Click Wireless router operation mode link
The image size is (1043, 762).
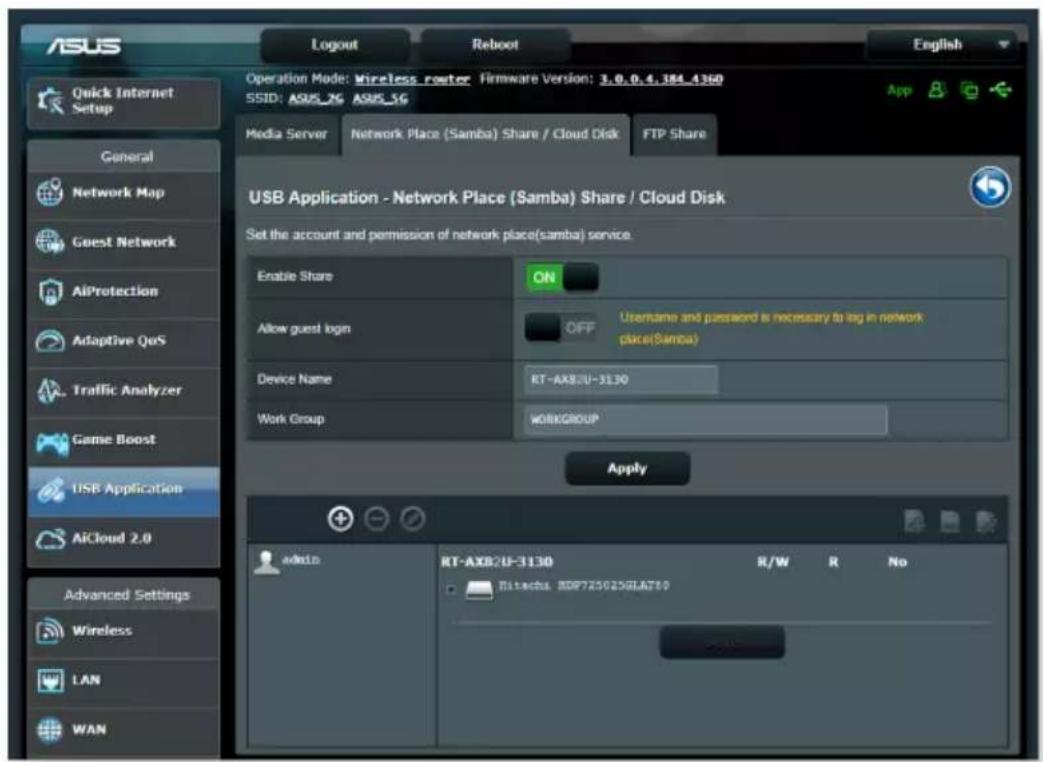[x=412, y=79]
